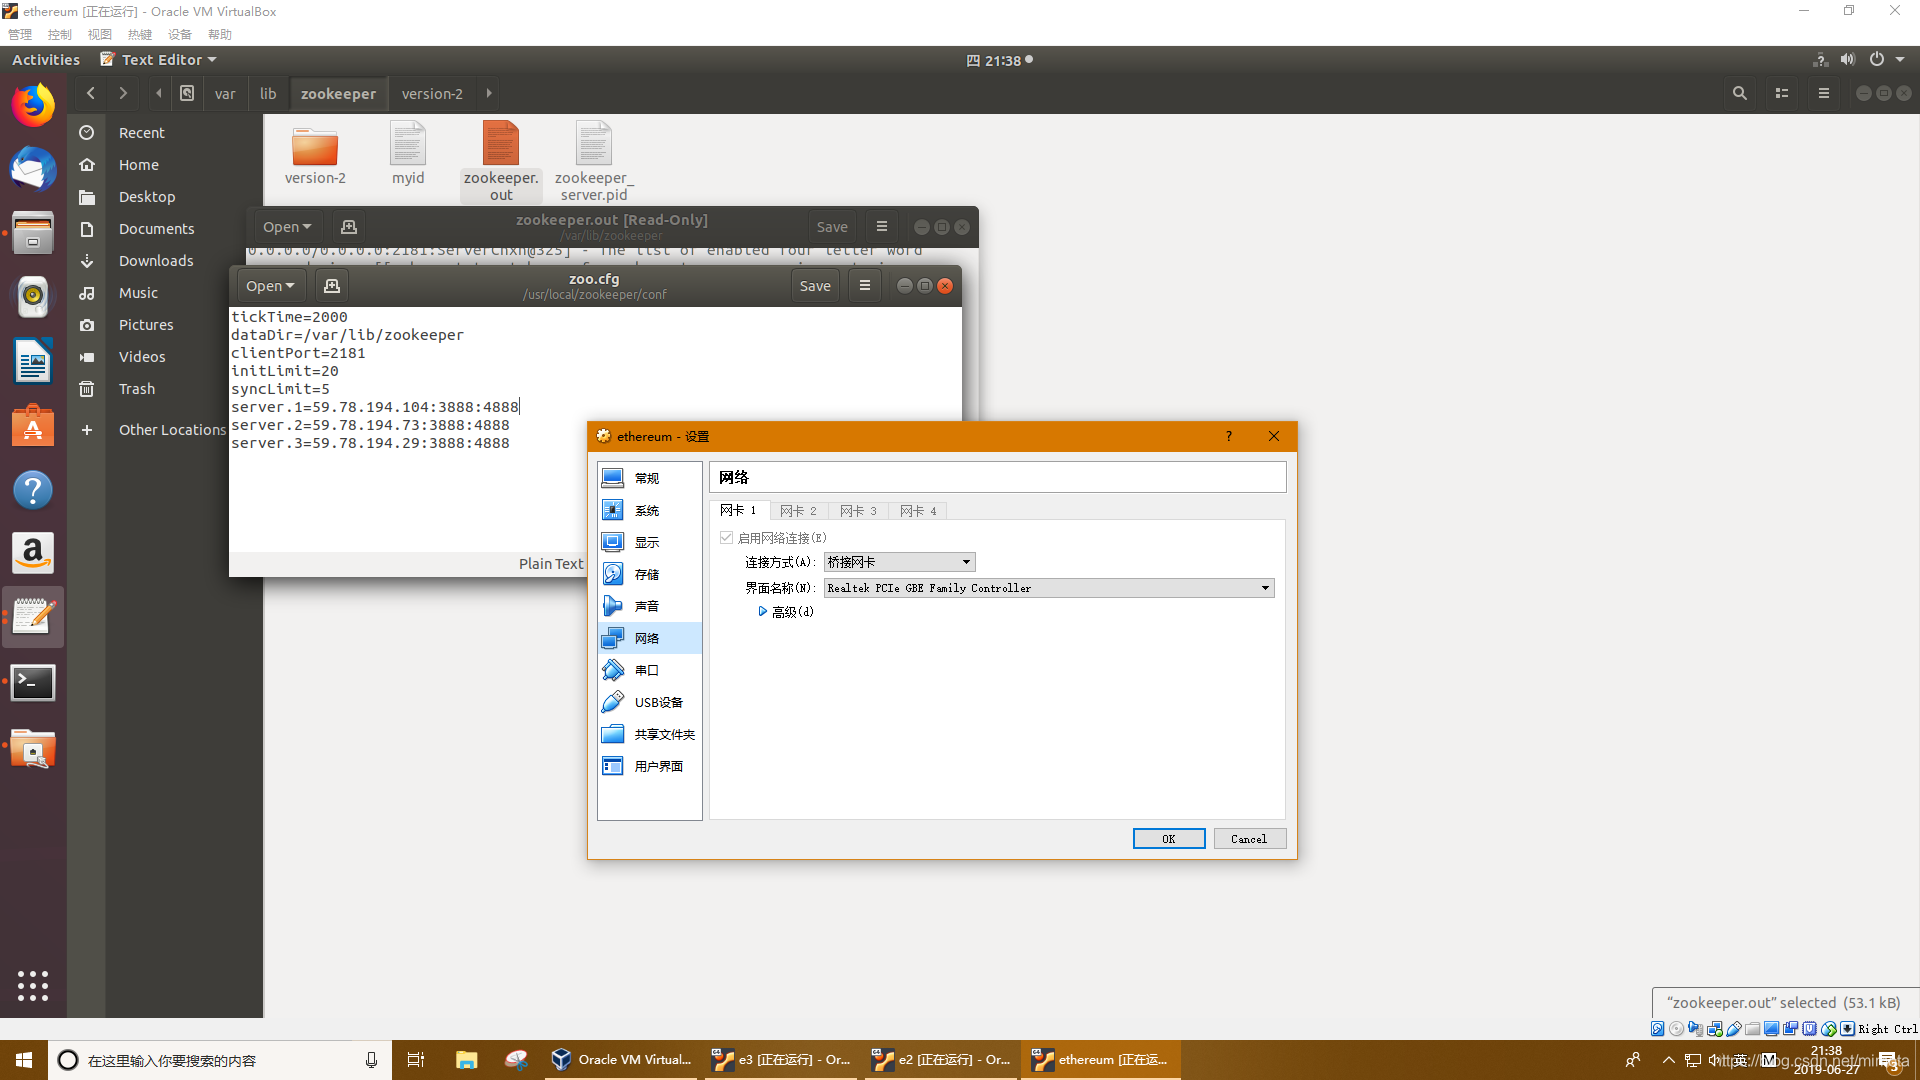This screenshot has width=1920, height=1080.
Task: Toggle Enable Network Adapter checkbox
Action: [727, 538]
